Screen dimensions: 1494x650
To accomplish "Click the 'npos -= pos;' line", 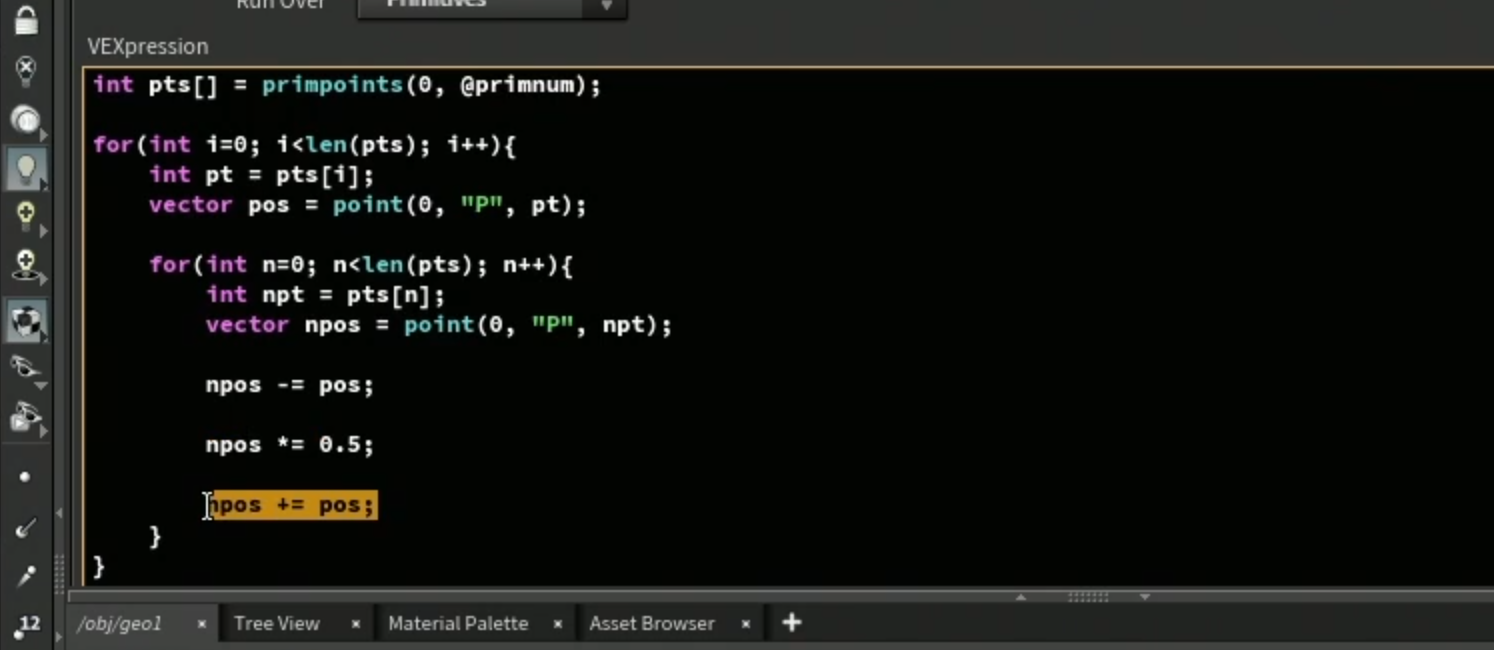I will (x=289, y=385).
